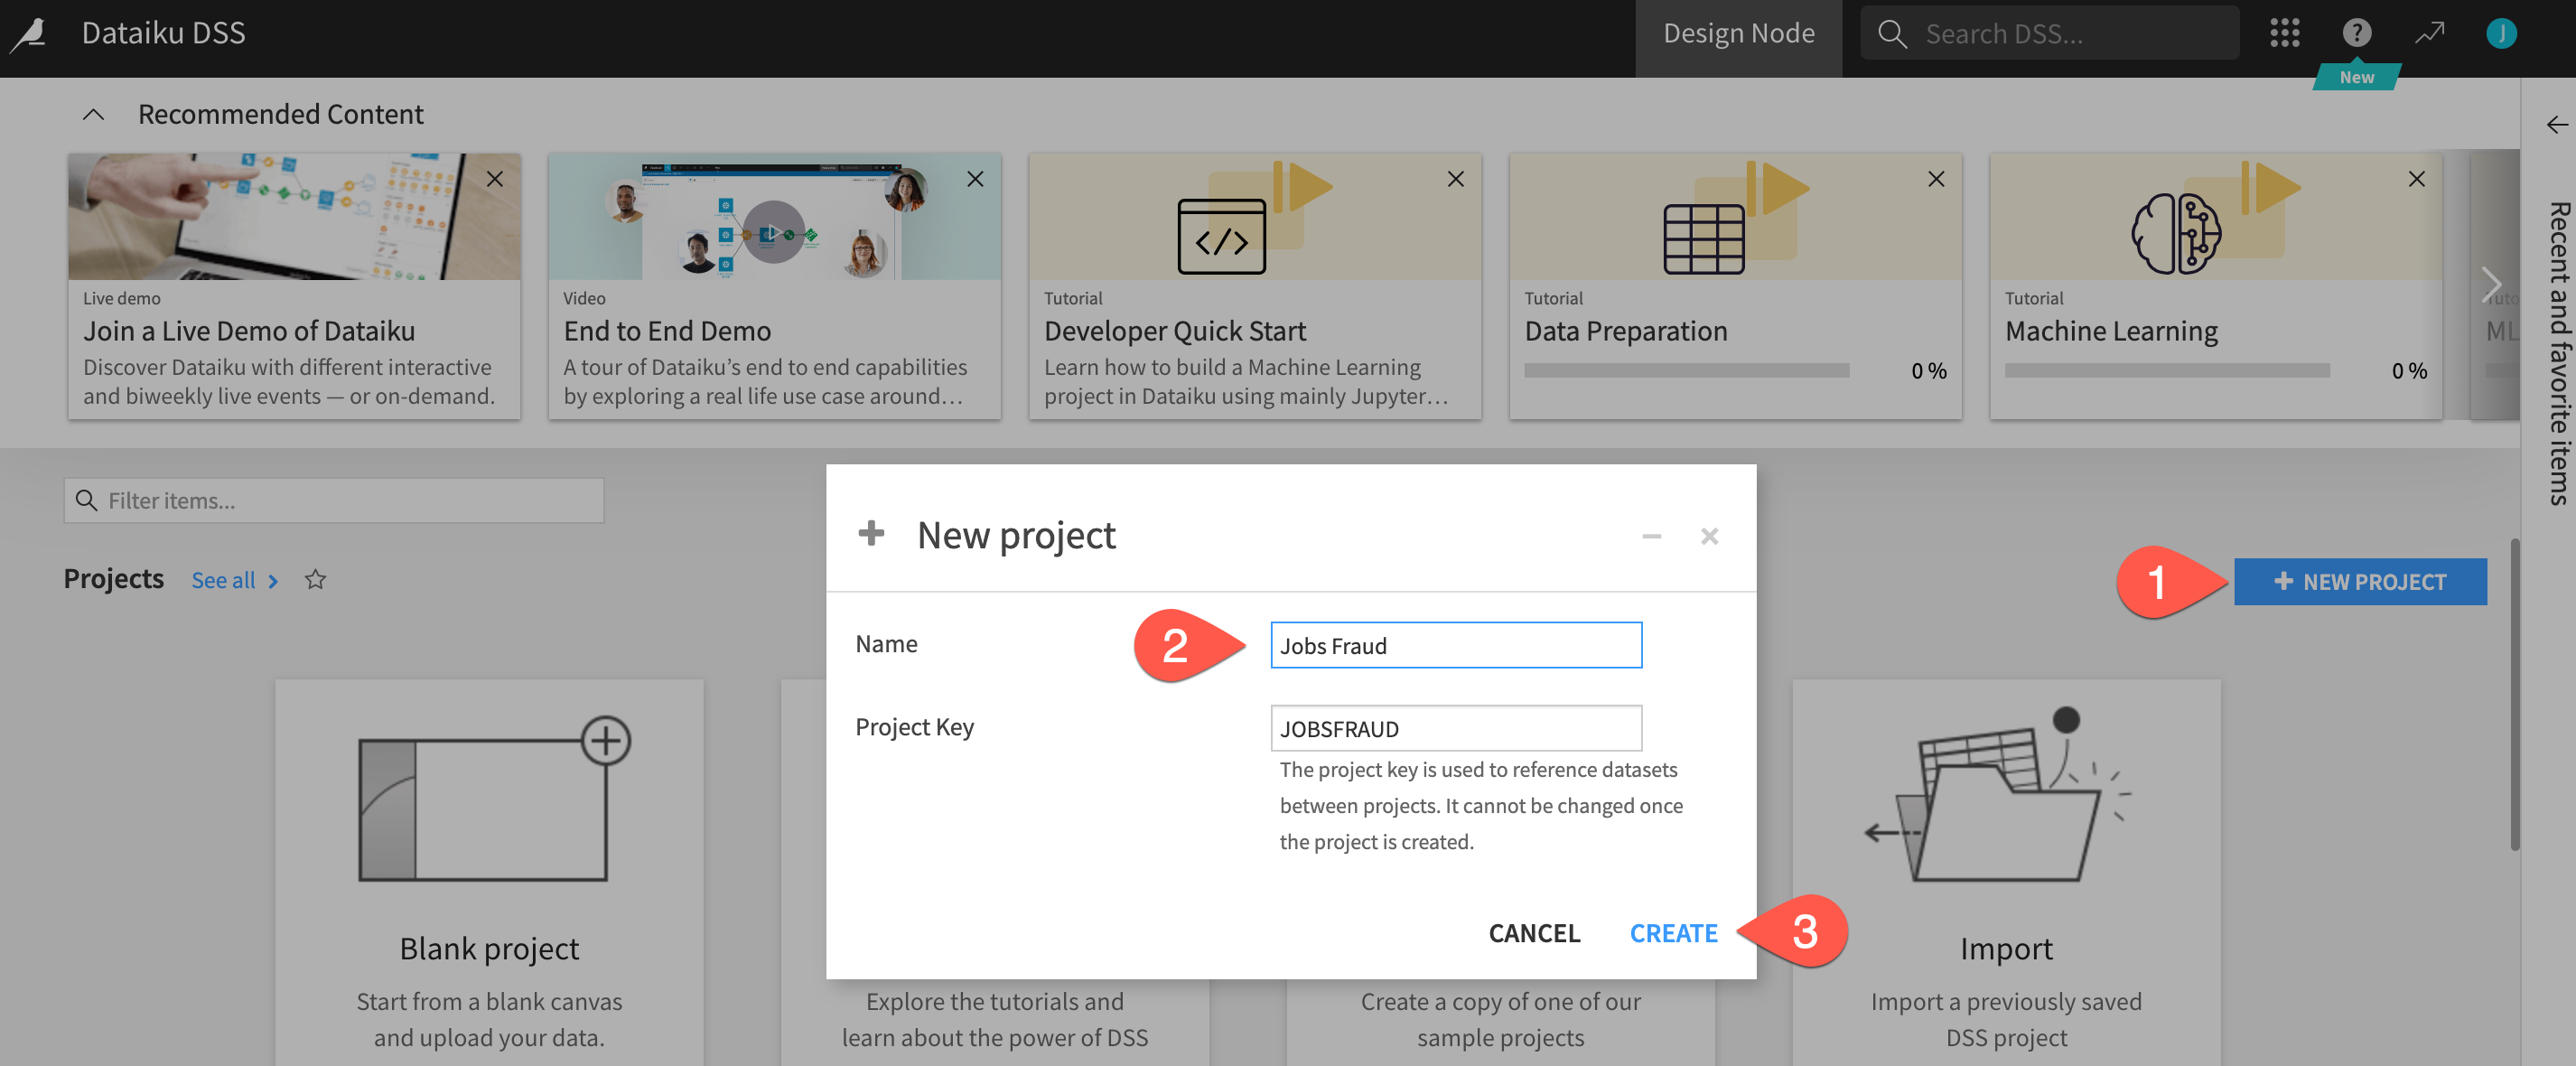Screen dimensions: 2576x1066
Task: Click the Data Preparation progress bar
Action: click(1686, 371)
